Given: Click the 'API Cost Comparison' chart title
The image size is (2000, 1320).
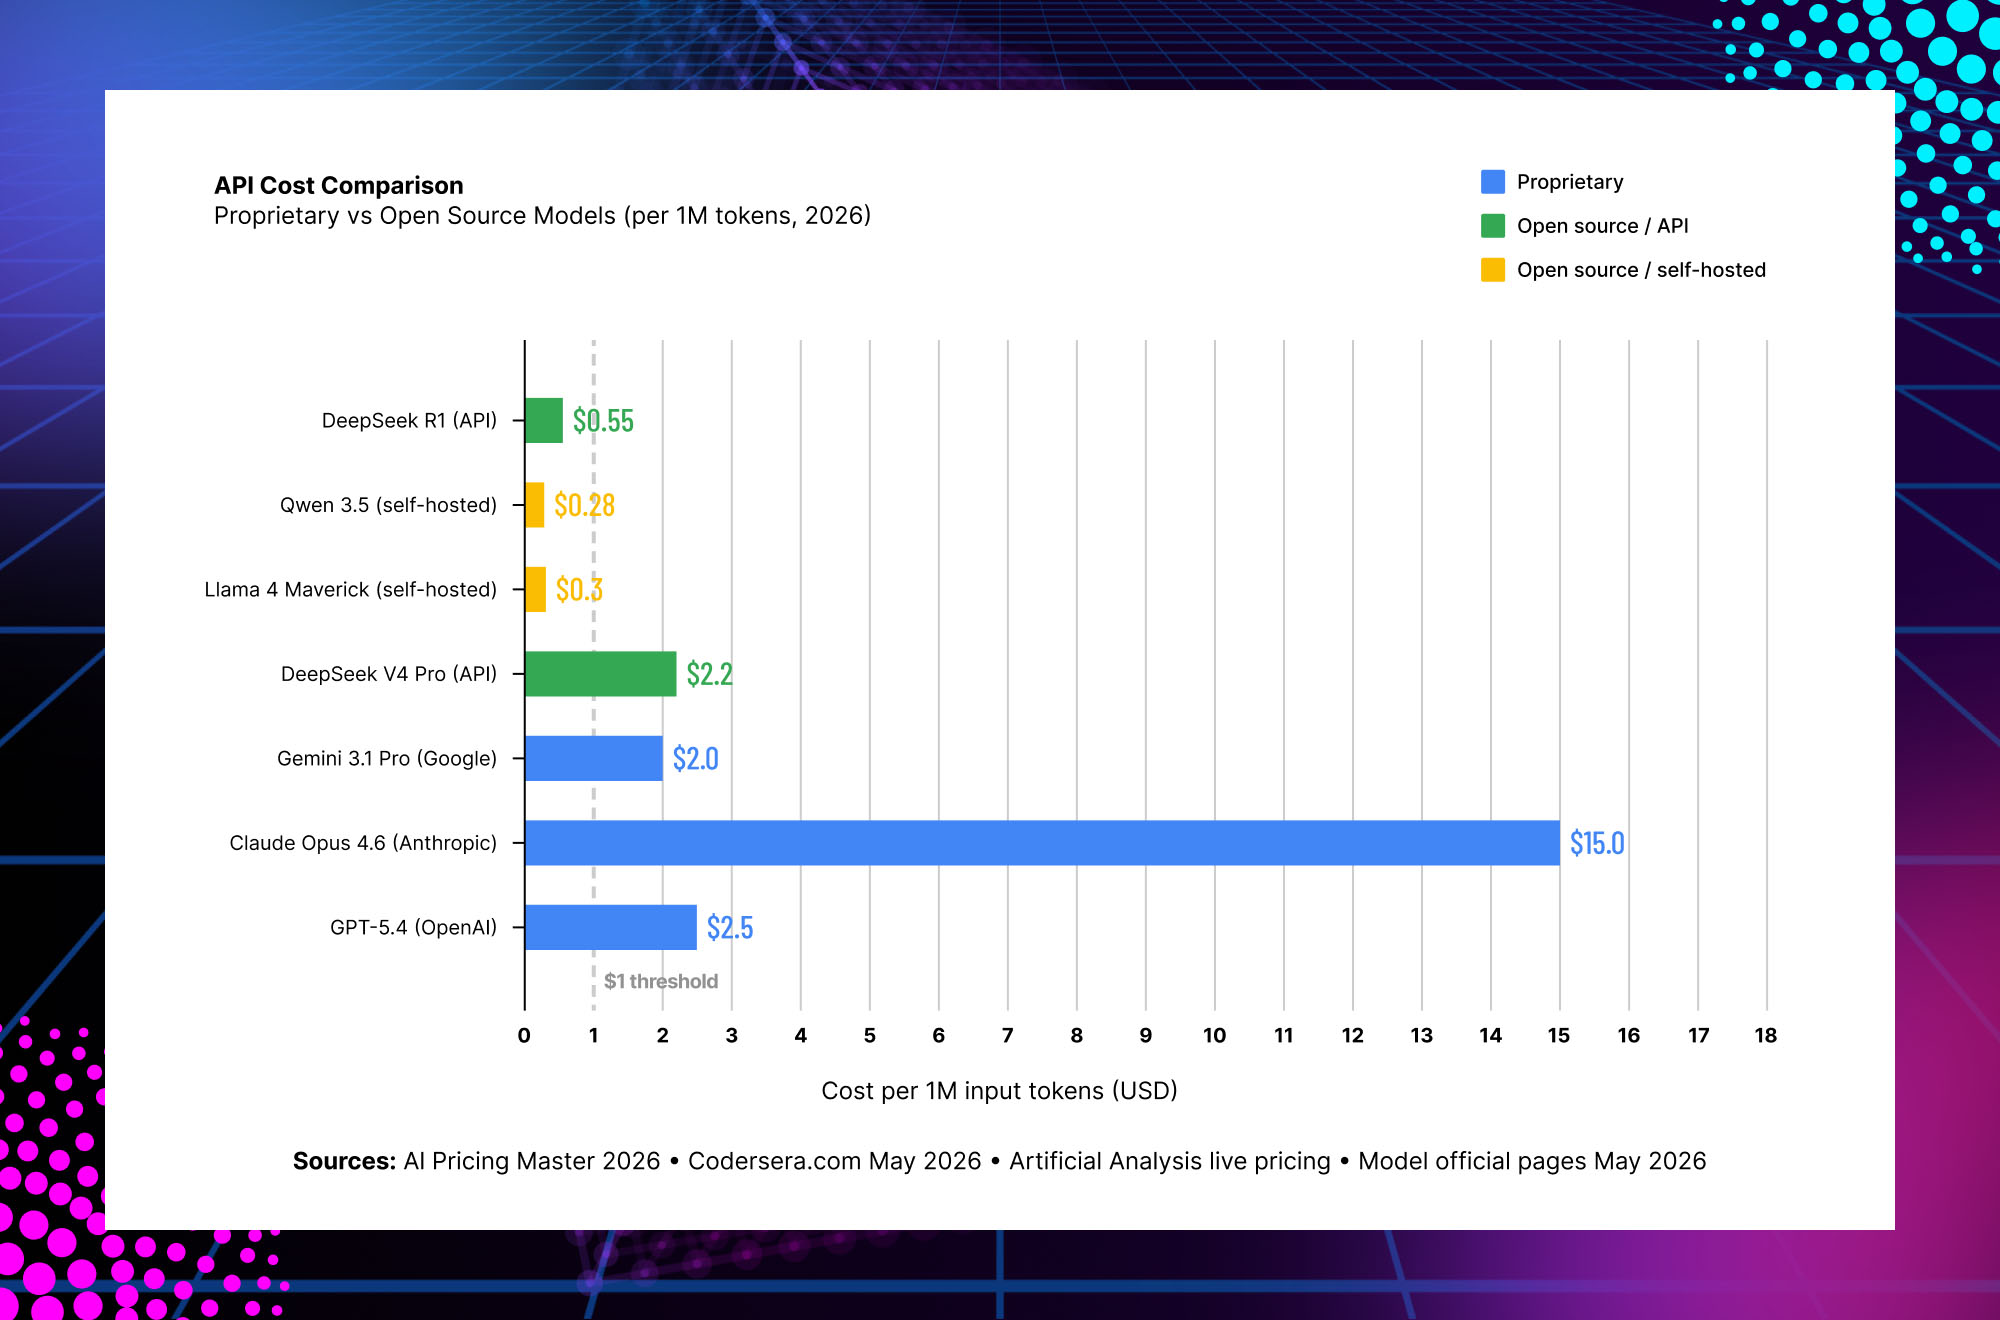Looking at the screenshot, I should 339,185.
